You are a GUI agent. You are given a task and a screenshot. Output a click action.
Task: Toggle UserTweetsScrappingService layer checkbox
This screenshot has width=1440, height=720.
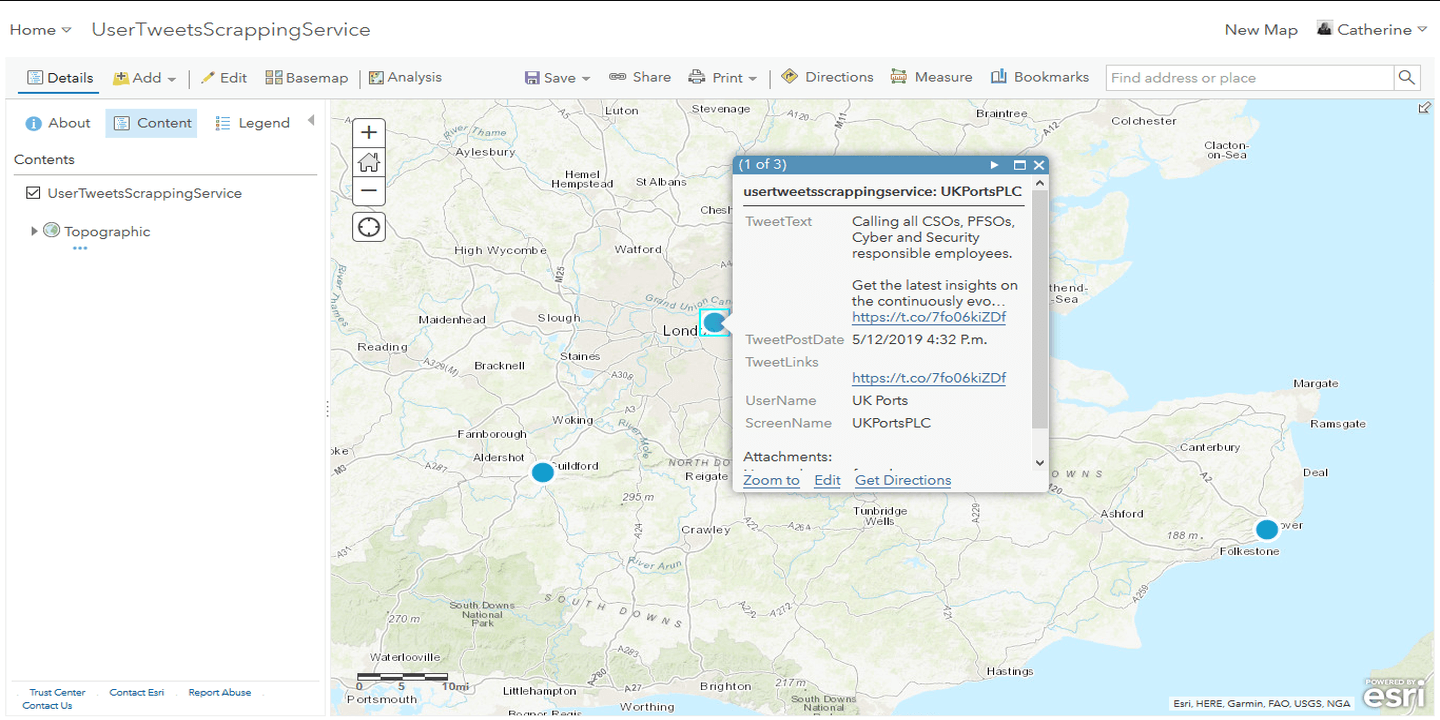click(x=34, y=193)
